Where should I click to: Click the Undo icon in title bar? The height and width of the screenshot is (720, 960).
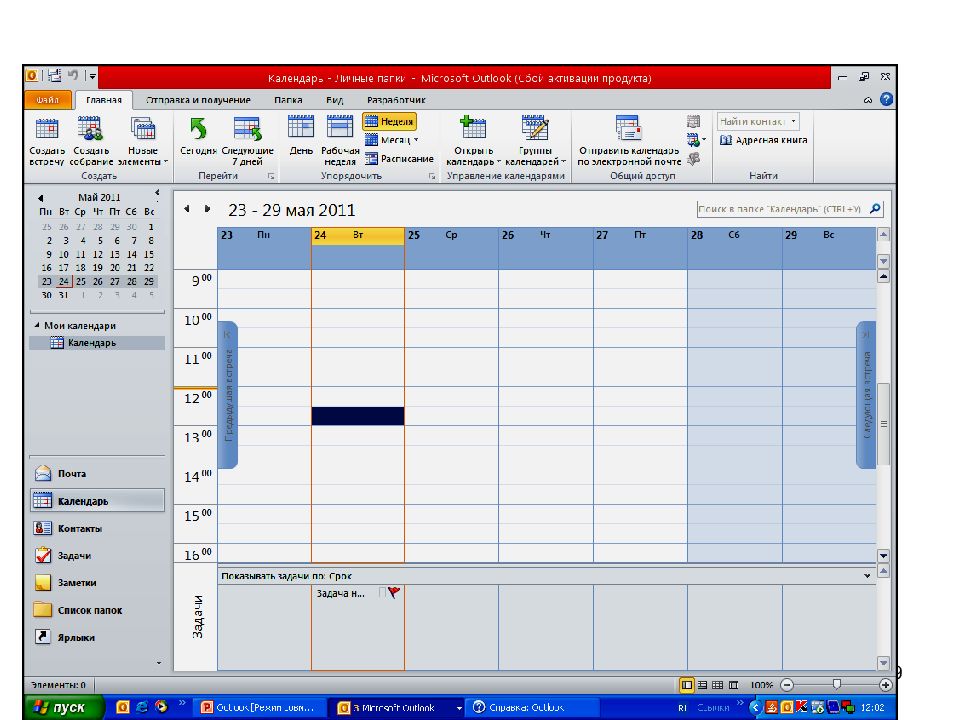pyautogui.click(x=73, y=75)
